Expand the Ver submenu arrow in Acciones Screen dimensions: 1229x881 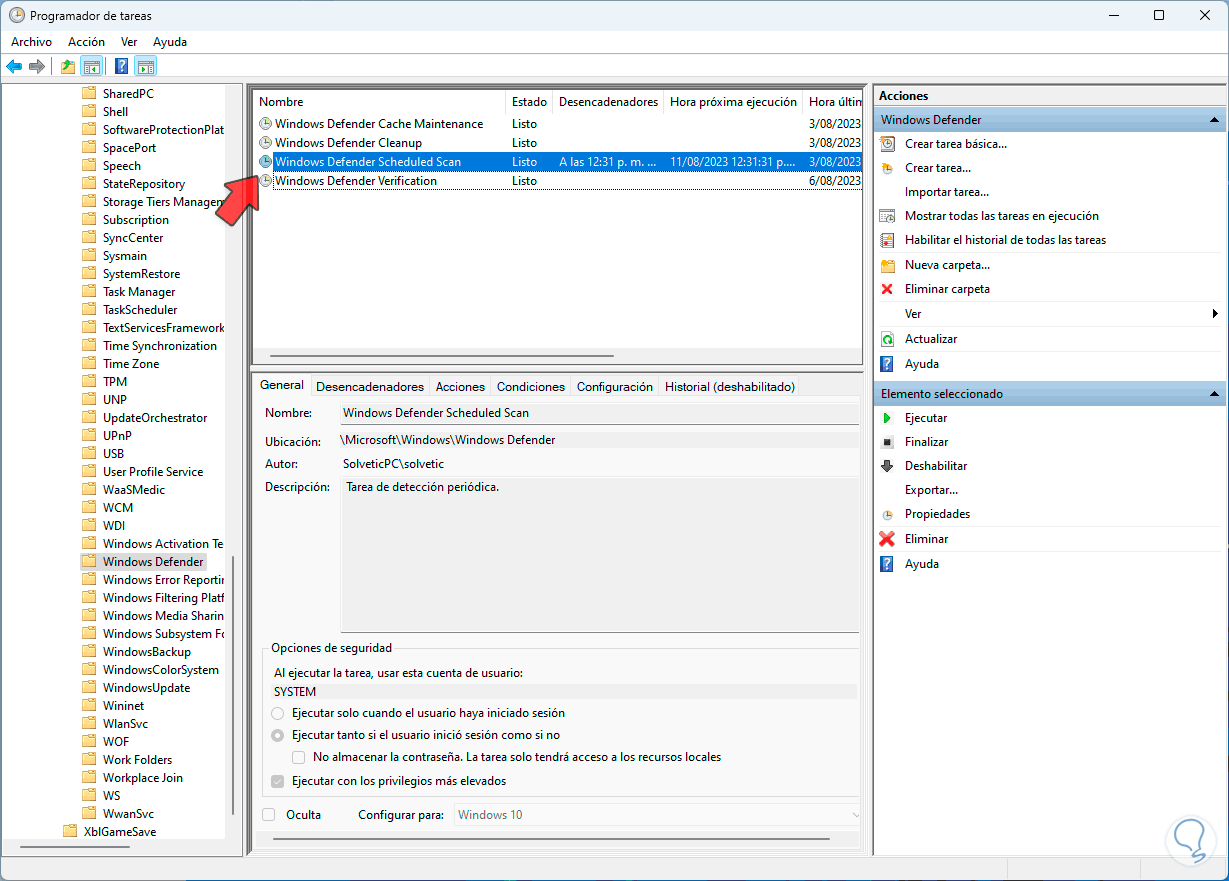pyautogui.click(x=1215, y=314)
